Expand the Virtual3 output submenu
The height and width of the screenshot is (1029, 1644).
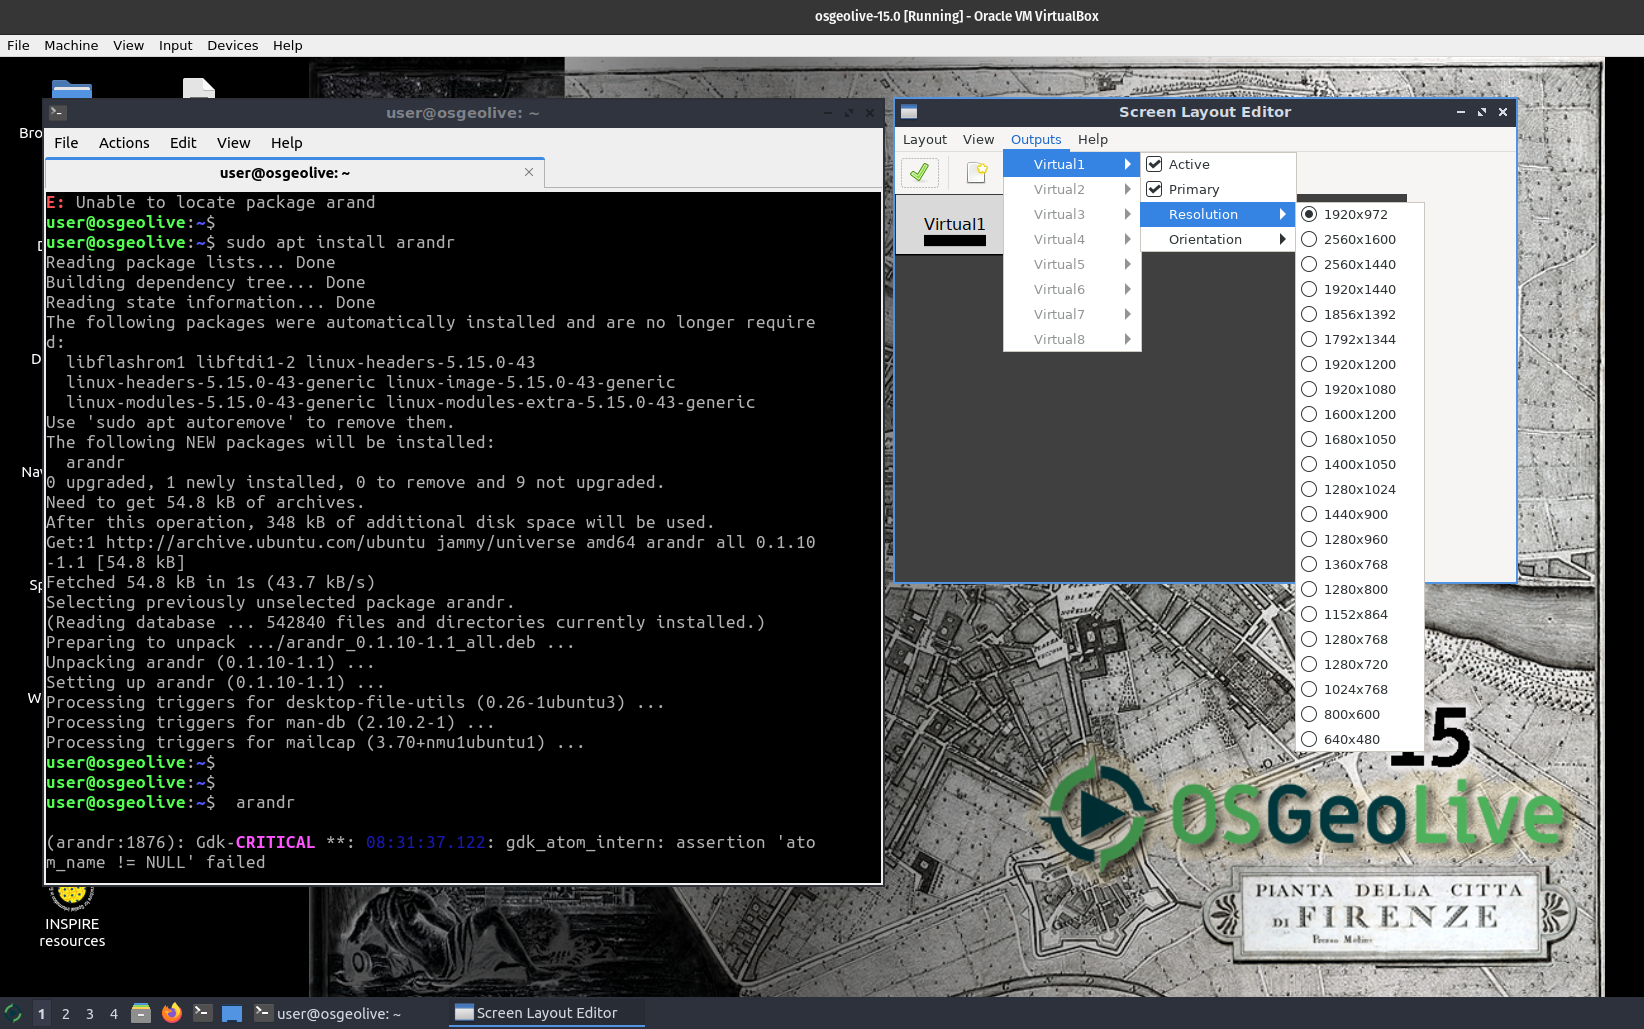tap(1072, 214)
